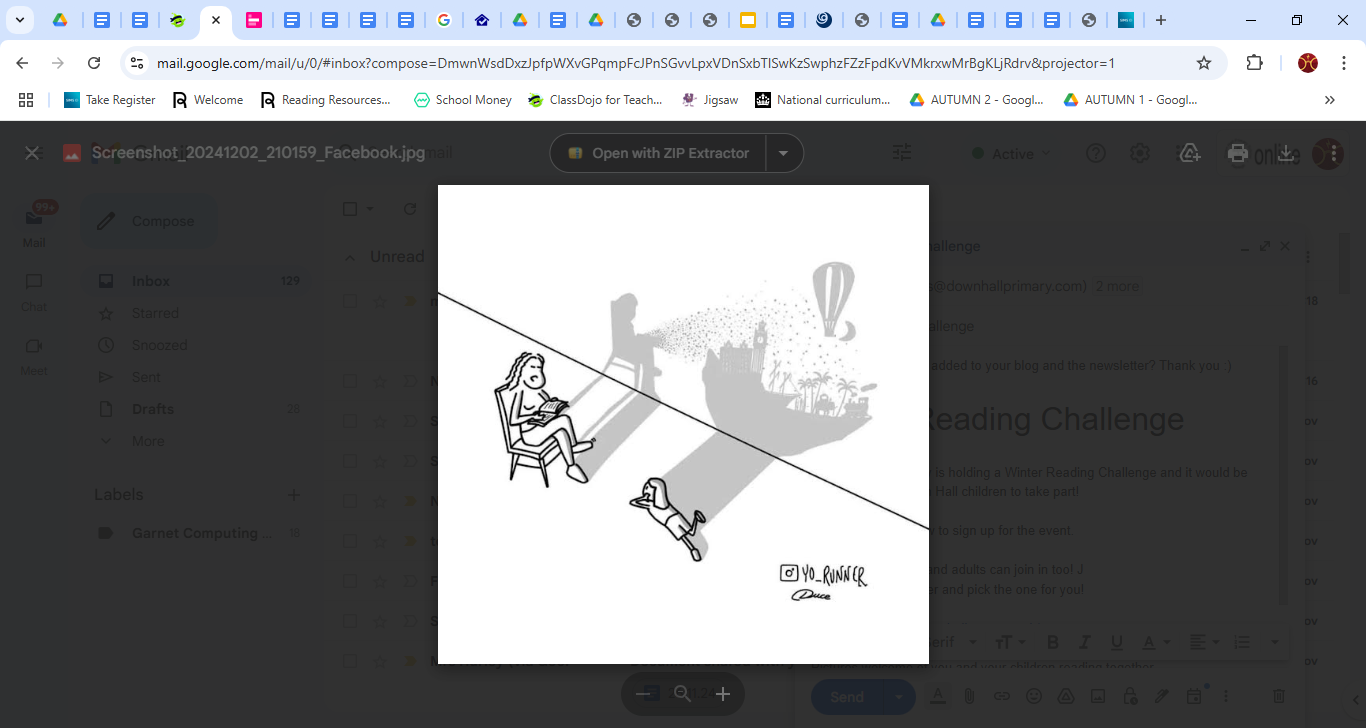Open the Welcome bookmark
This screenshot has width=1366, height=728.
tap(208, 100)
